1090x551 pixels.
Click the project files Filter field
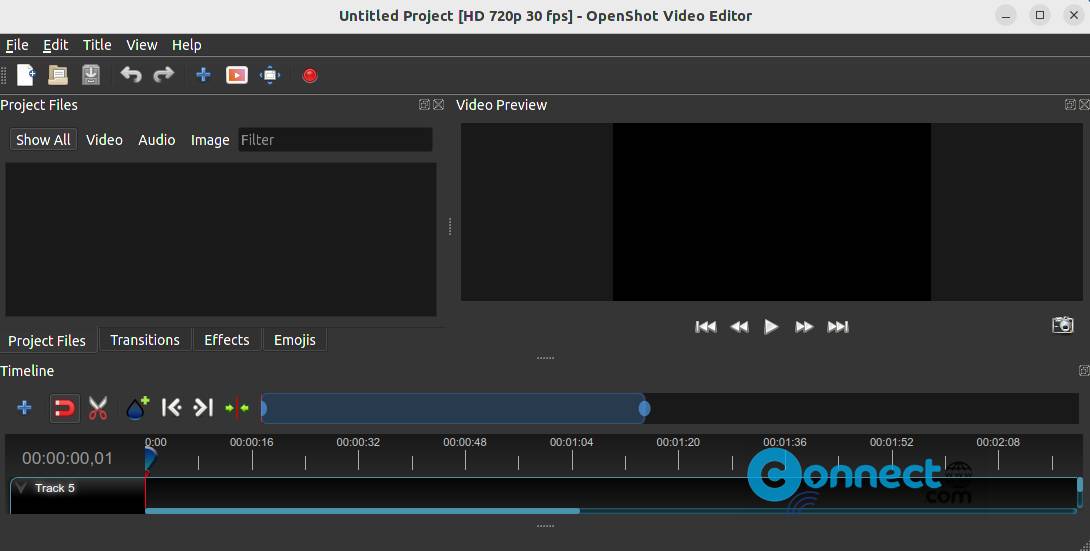(335, 140)
